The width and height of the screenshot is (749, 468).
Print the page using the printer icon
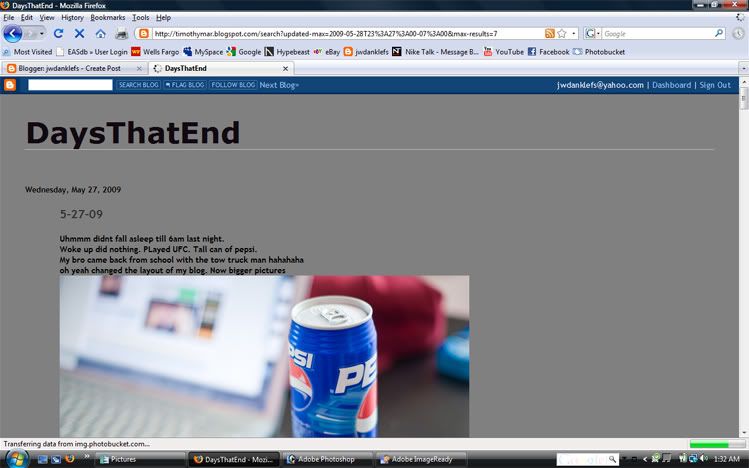(122, 33)
